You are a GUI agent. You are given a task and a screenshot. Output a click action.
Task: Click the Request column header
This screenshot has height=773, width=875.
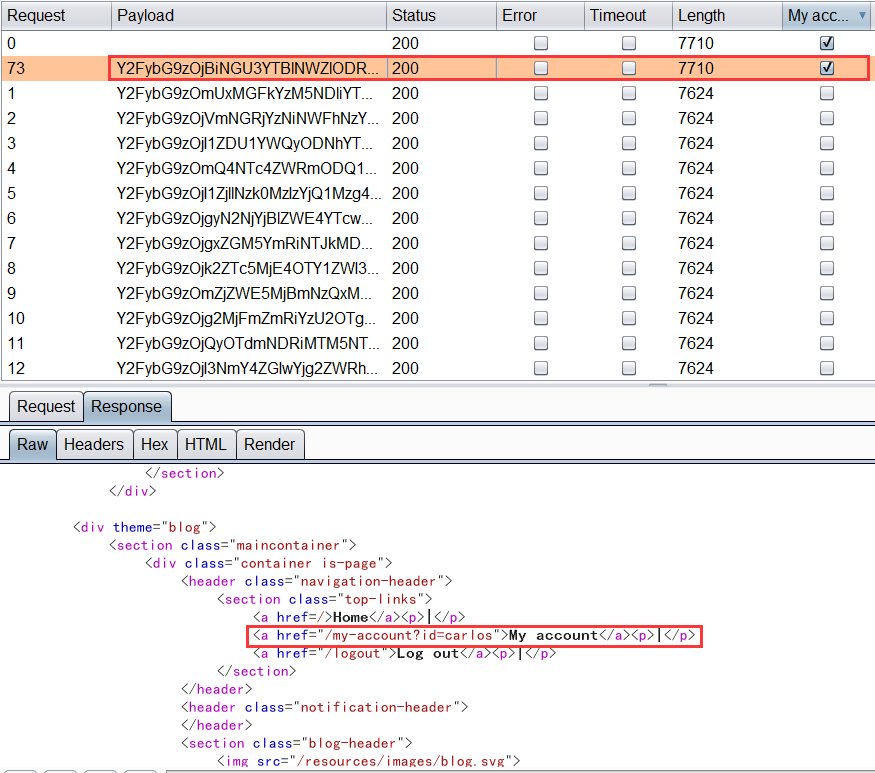(x=55, y=15)
